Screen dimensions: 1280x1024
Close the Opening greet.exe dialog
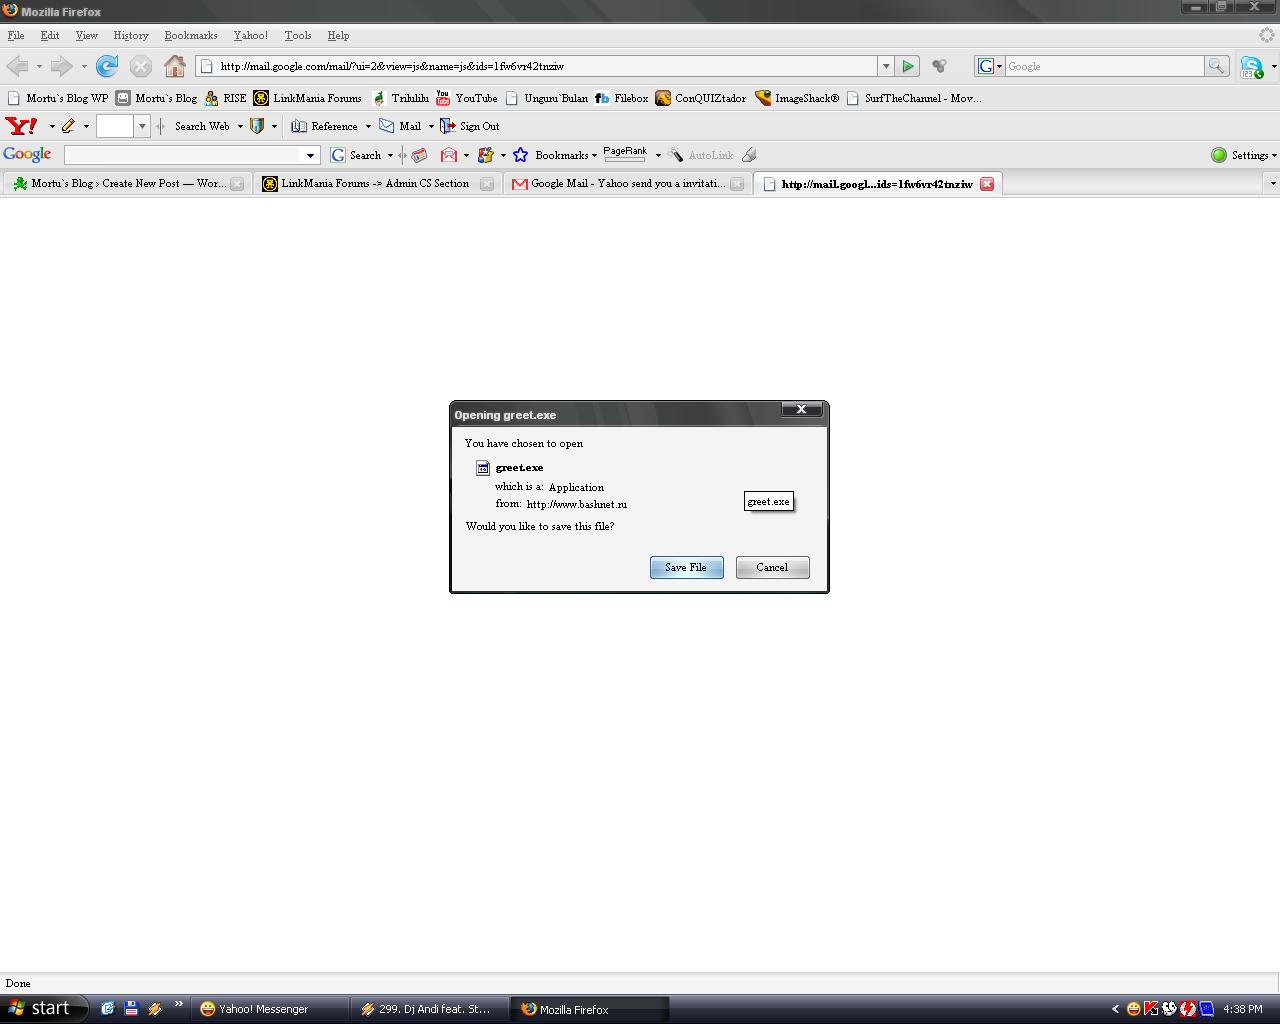[x=801, y=409]
